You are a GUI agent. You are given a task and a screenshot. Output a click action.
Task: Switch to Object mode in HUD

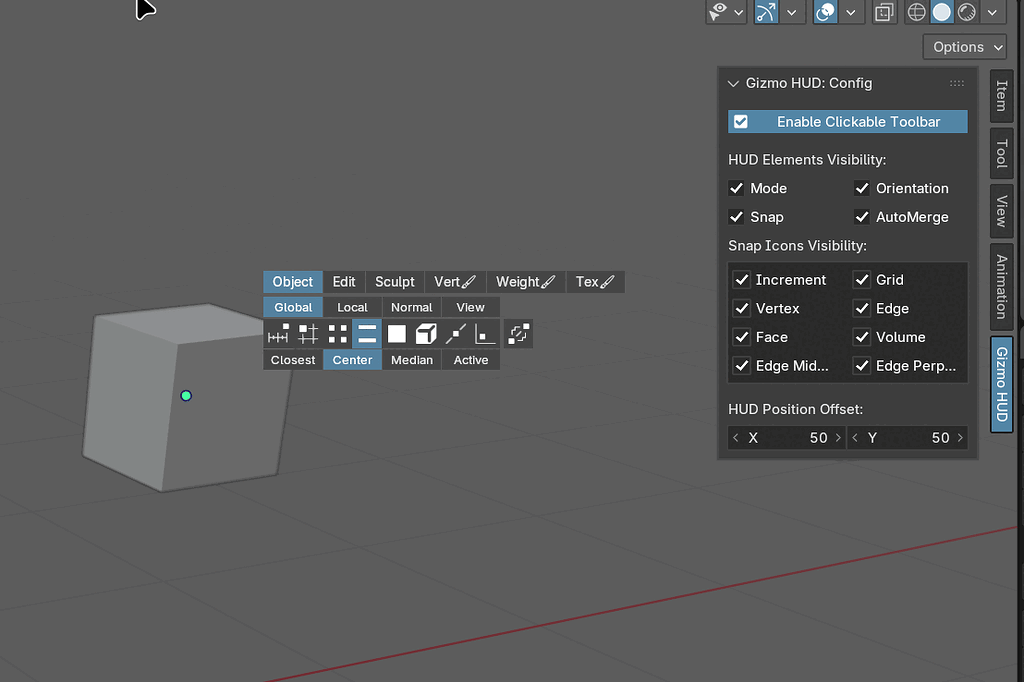(293, 282)
